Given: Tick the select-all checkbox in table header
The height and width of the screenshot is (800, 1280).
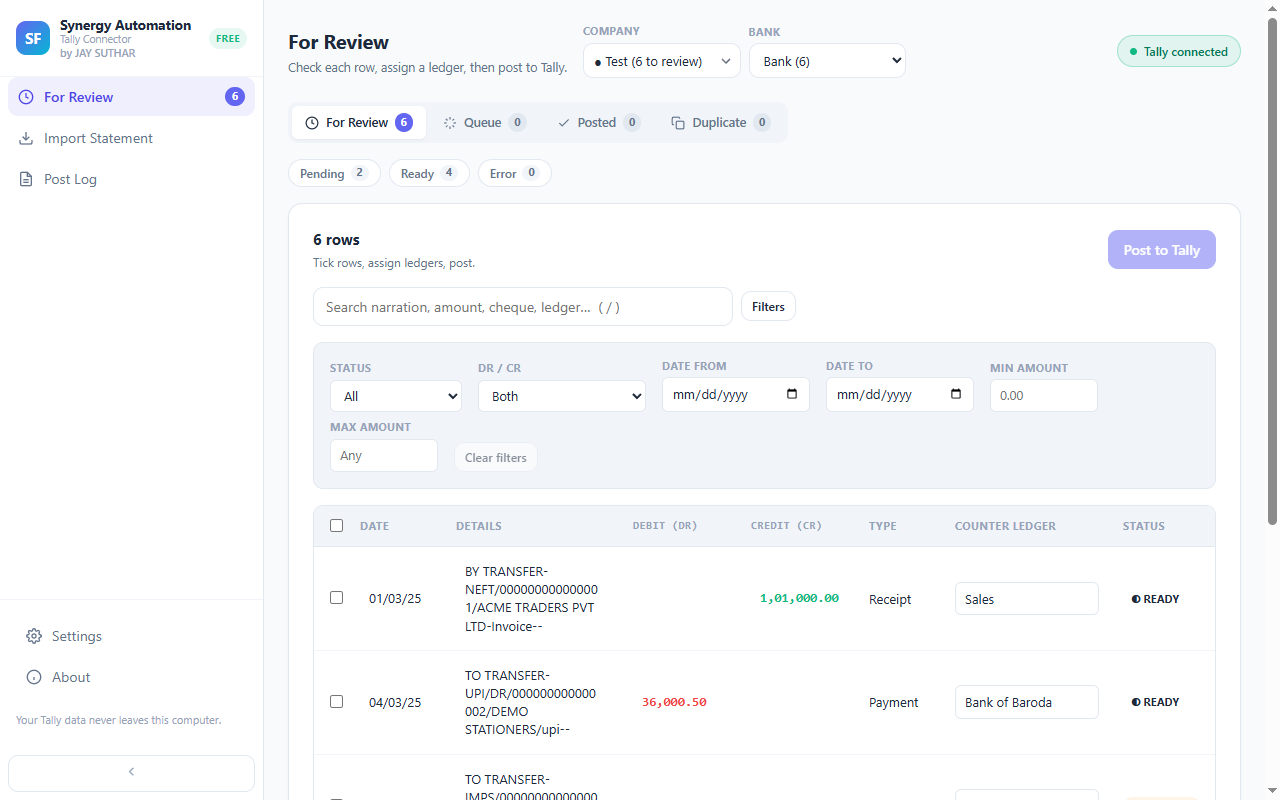Looking at the screenshot, I should point(336,526).
